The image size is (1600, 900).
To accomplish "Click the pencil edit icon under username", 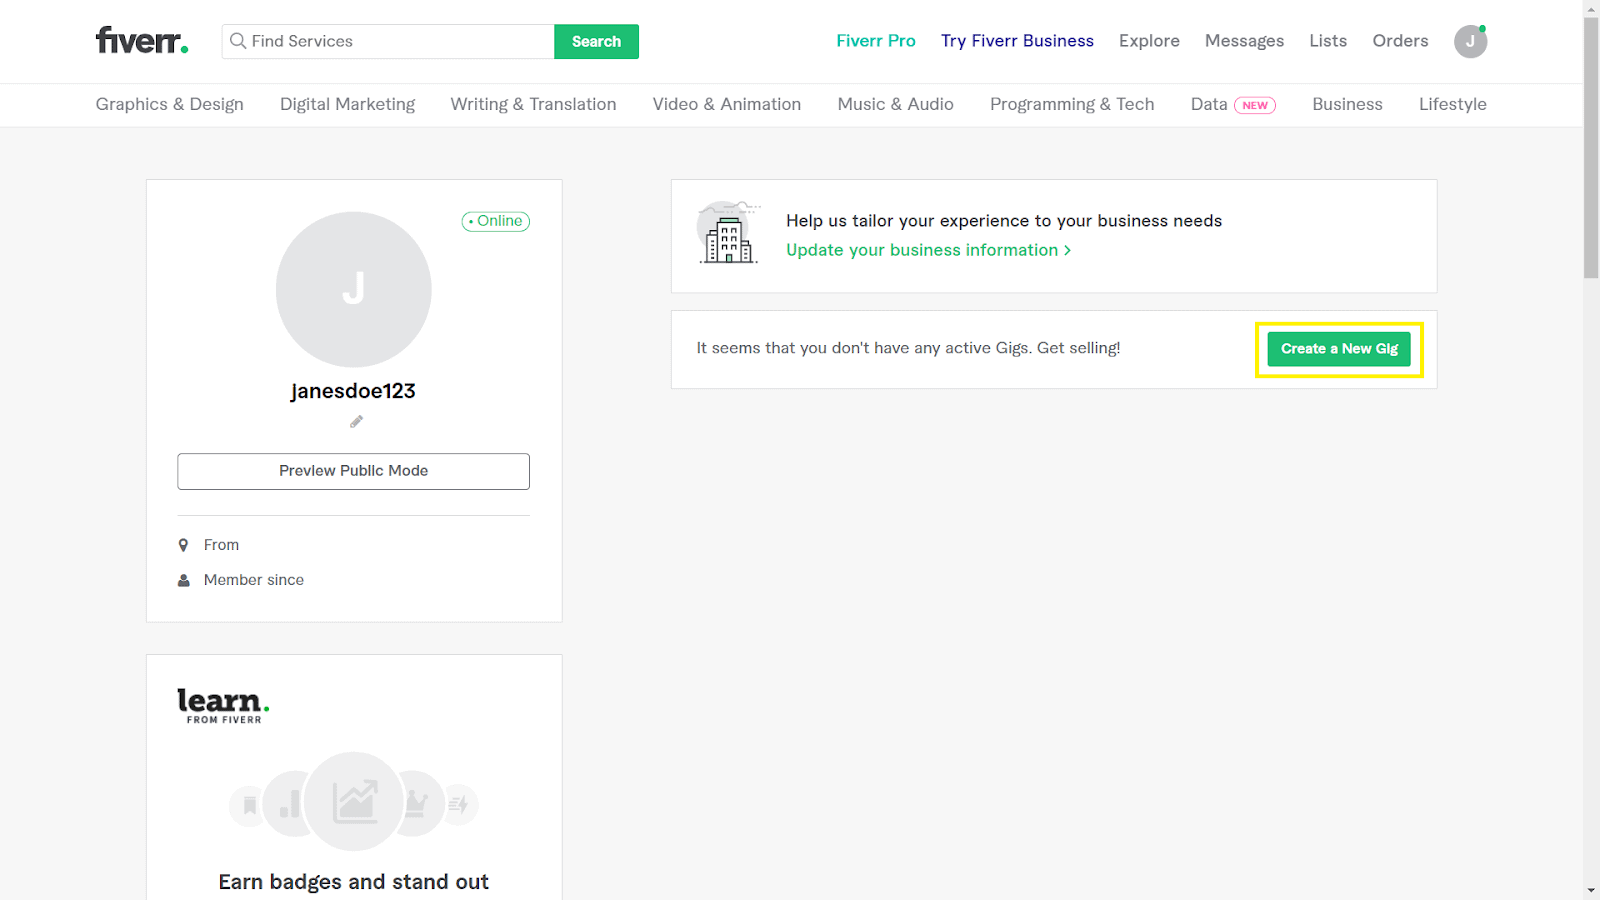I will tap(356, 422).
